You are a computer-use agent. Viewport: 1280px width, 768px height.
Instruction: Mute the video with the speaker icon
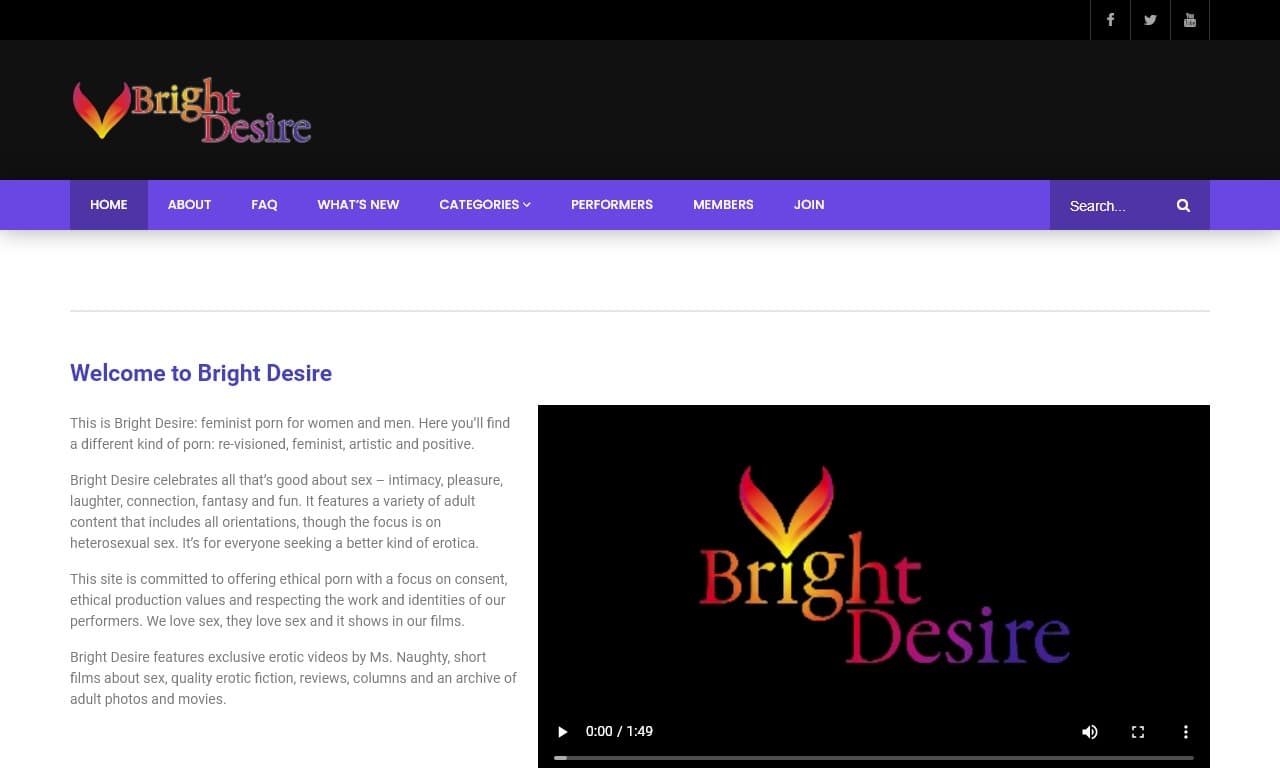coord(1090,731)
